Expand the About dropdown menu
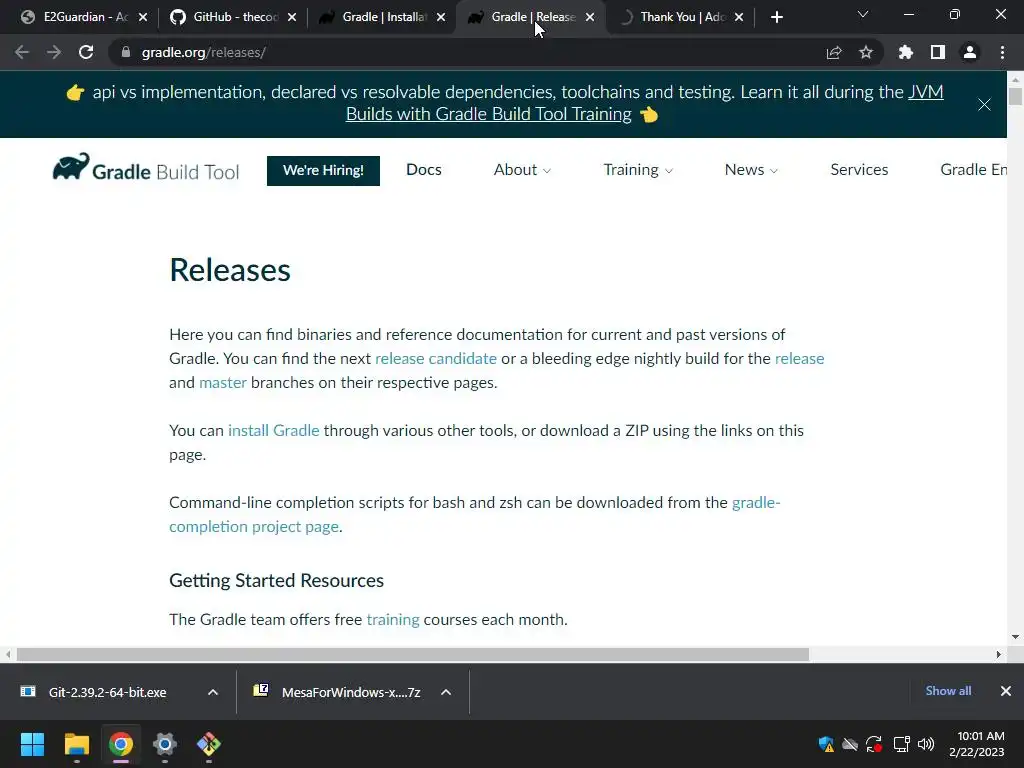The height and width of the screenshot is (768, 1024). tap(522, 170)
